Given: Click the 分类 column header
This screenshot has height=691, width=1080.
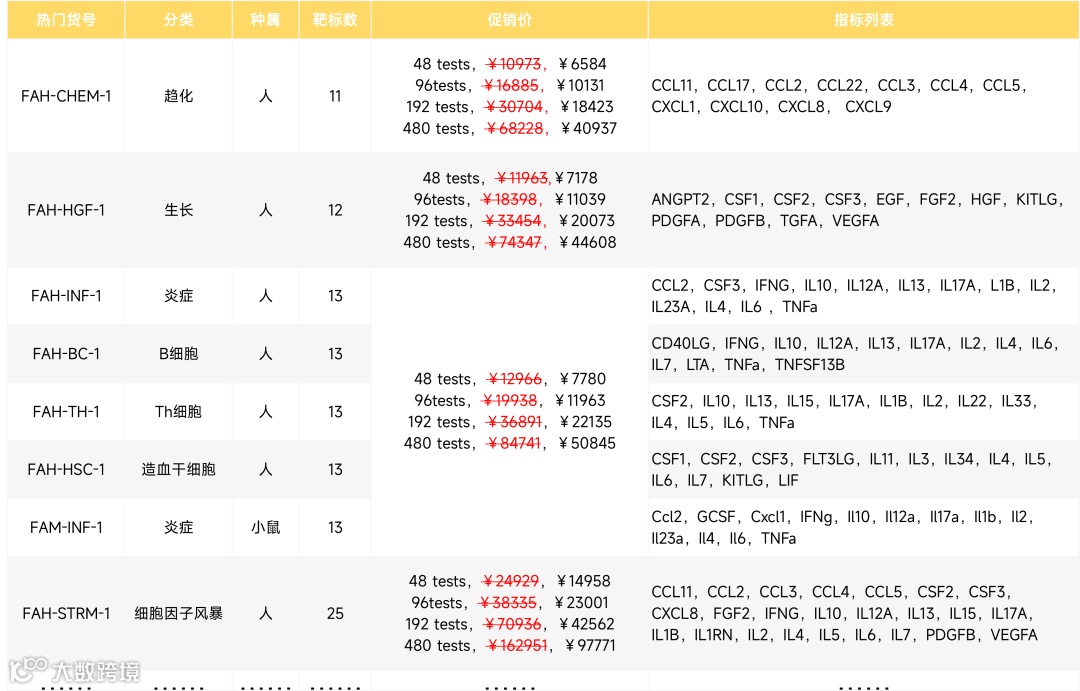Looking at the screenshot, I should 178,19.
